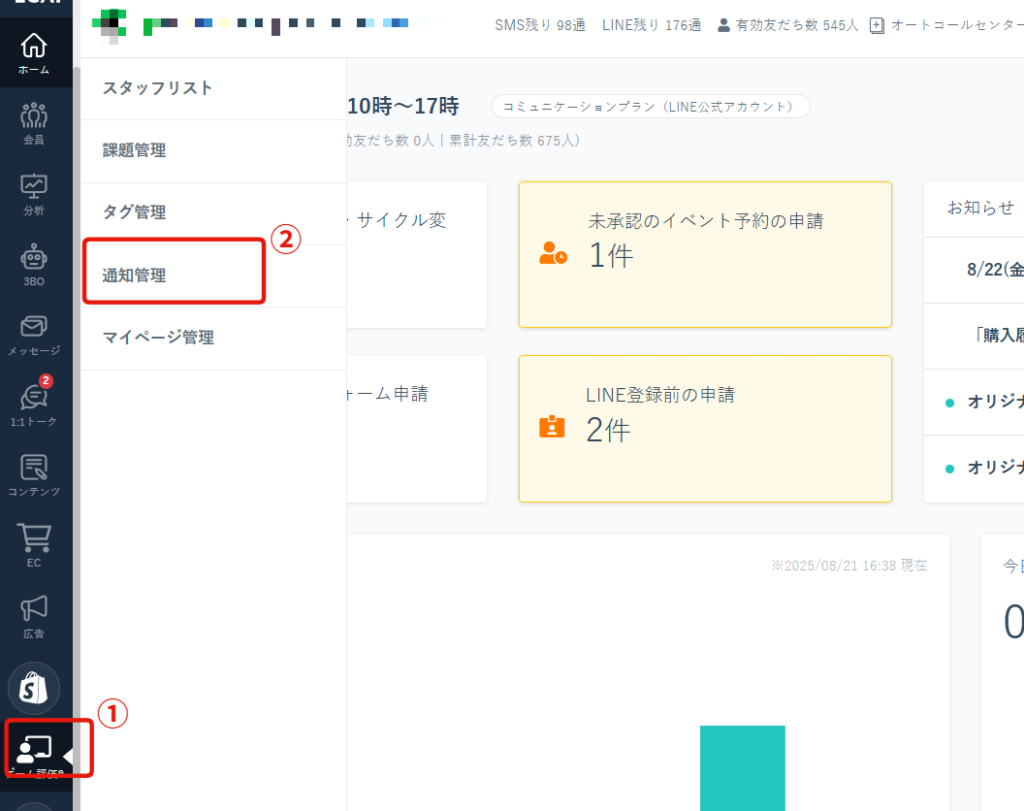Viewport: 1024px width, 811px height.
Task: Click the orange person-clock icon on event card
Action: point(553,253)
